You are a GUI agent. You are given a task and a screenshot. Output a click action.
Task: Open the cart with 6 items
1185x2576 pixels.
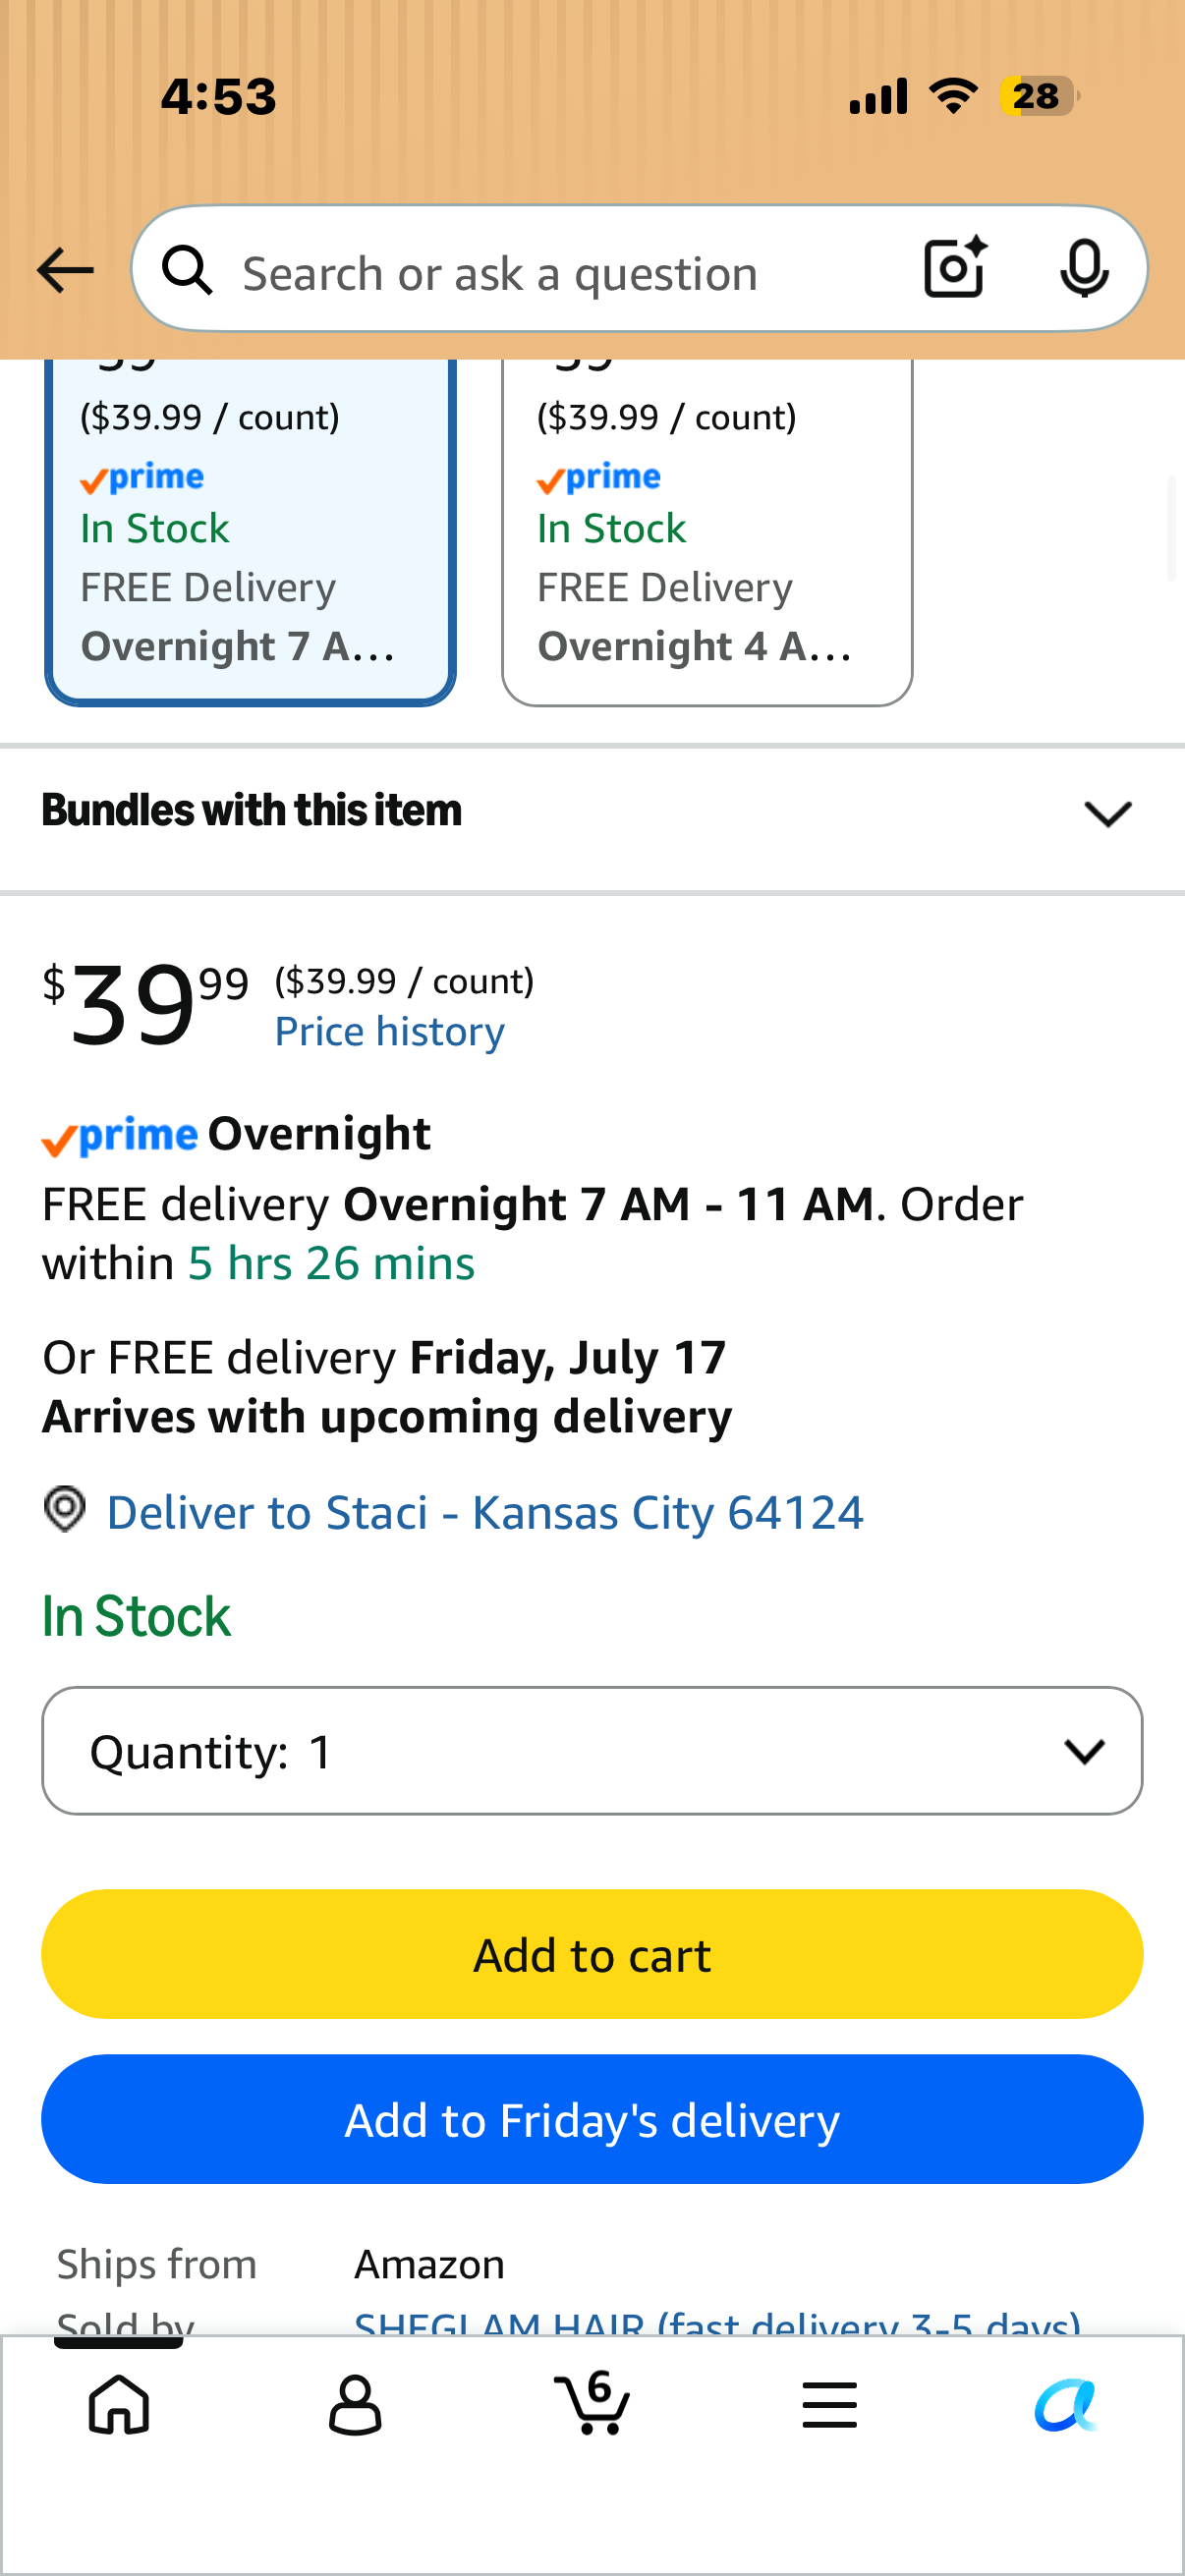[592, 2402]
